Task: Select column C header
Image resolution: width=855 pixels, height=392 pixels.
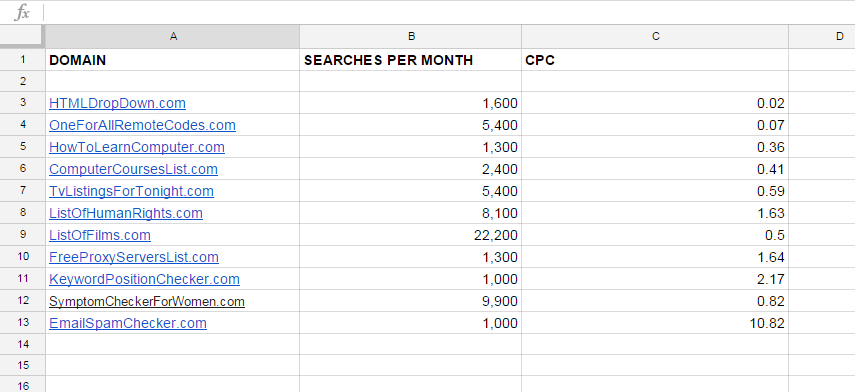Action: (655, 37)
